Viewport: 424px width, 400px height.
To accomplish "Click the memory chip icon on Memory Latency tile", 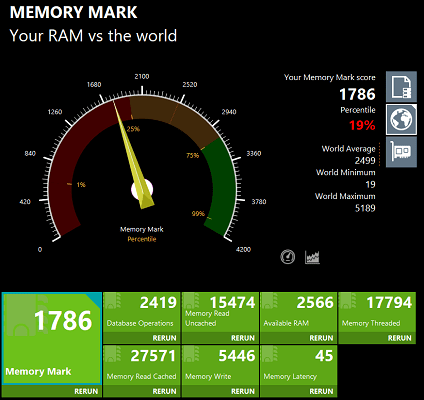I will click(x=269, y=354).
